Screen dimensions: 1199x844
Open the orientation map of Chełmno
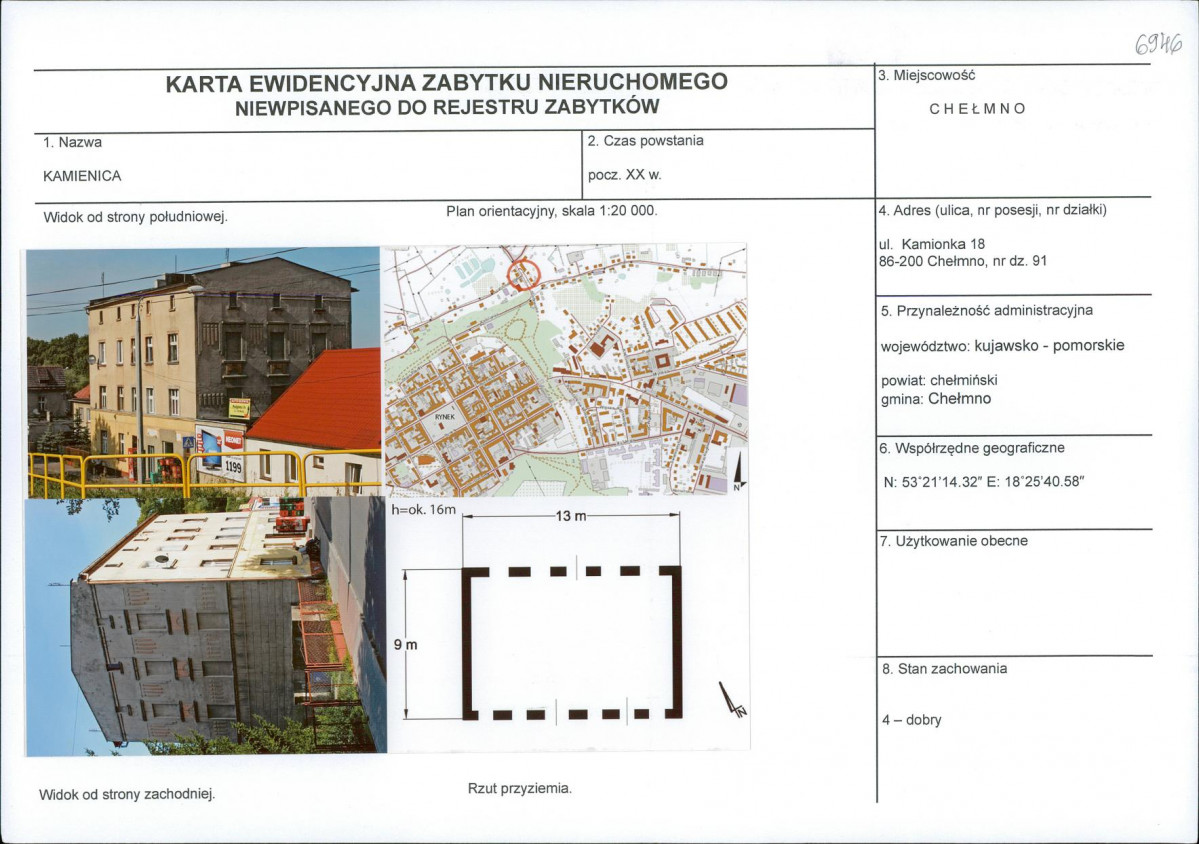tap(564, 370)
